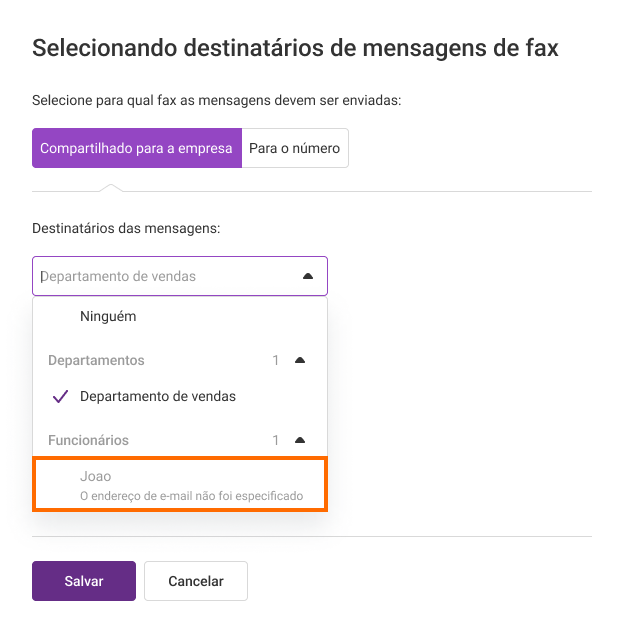Select the 'Departamento de vendas' list option
624x633 pixels.
[x=180, y=396]
